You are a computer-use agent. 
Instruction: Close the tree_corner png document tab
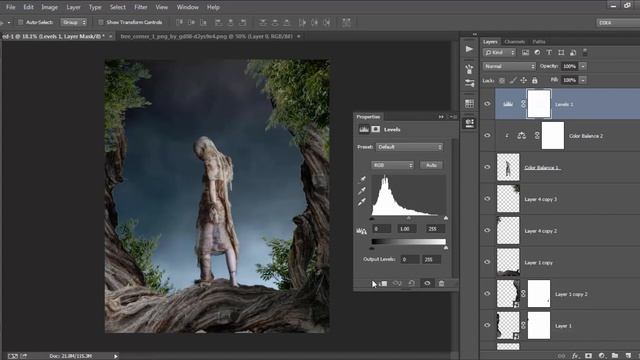pyautogui.click(x=299, y=36)
